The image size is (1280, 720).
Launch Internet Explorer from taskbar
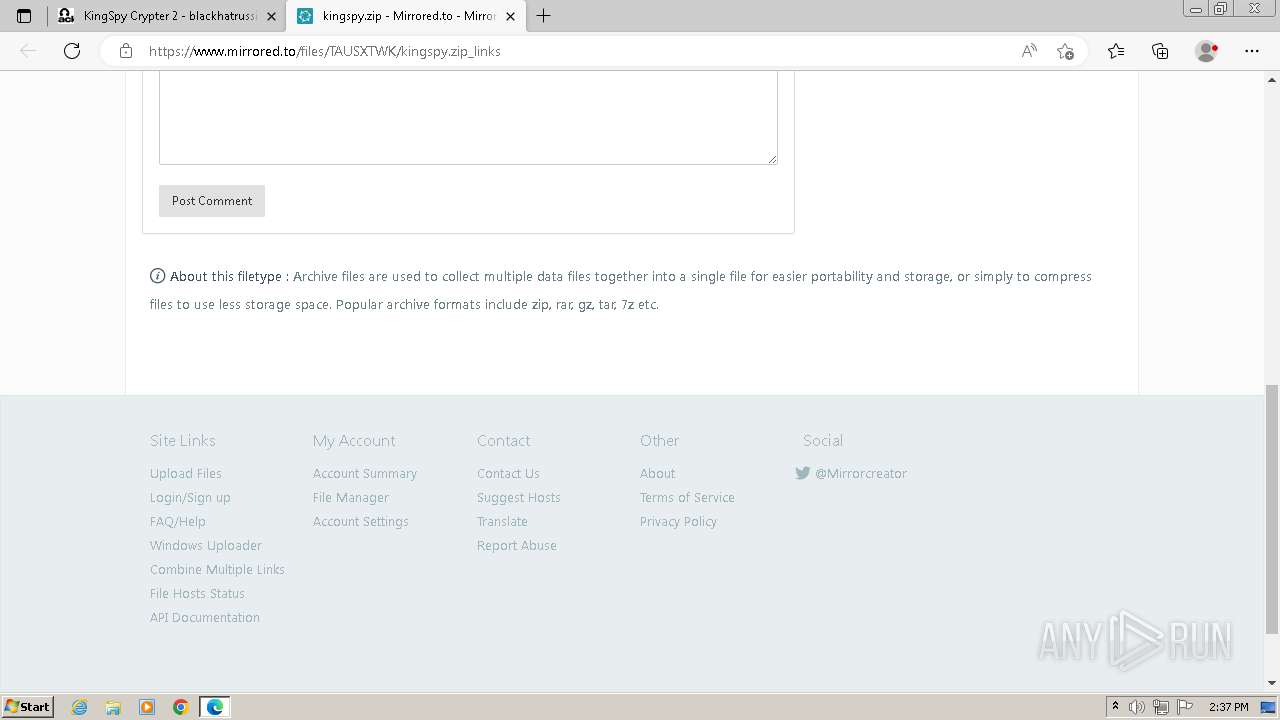coord(80,707)
